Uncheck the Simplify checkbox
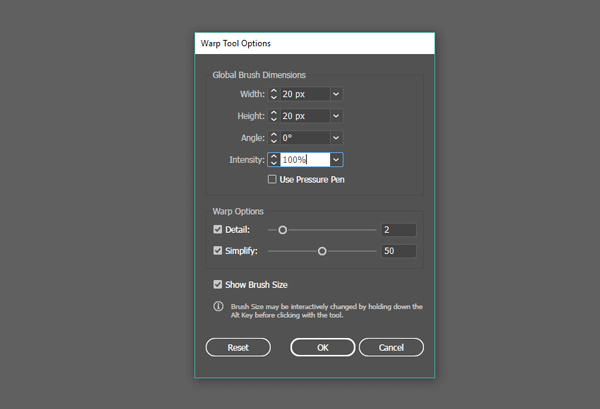The height and width of the screenshot is (409, 600). (218, 251)
